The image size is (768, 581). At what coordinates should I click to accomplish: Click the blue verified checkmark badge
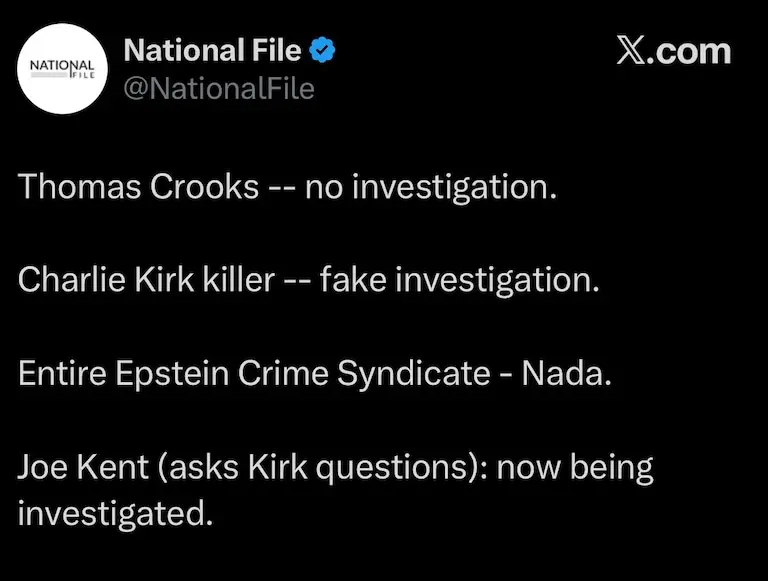point(321,49)
